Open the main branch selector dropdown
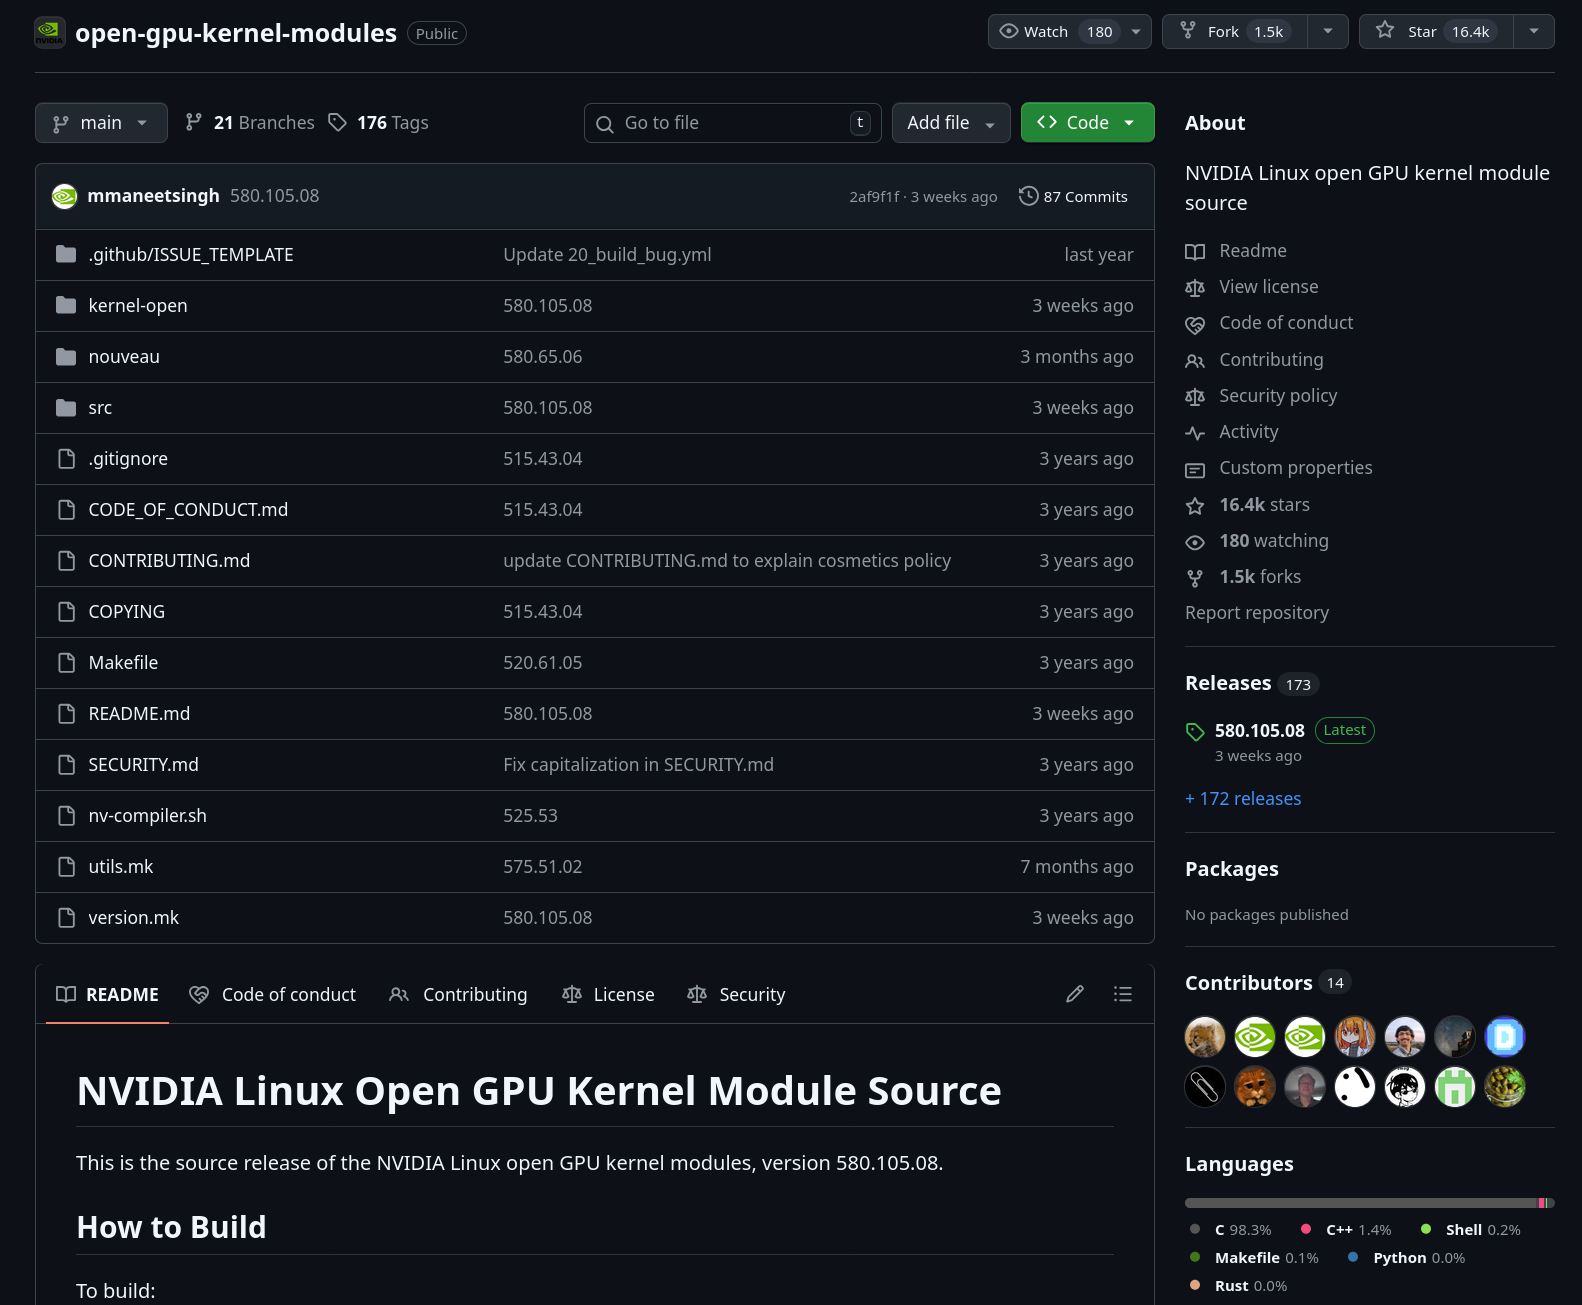The image size is (1582, 1305). coord(101,123)
